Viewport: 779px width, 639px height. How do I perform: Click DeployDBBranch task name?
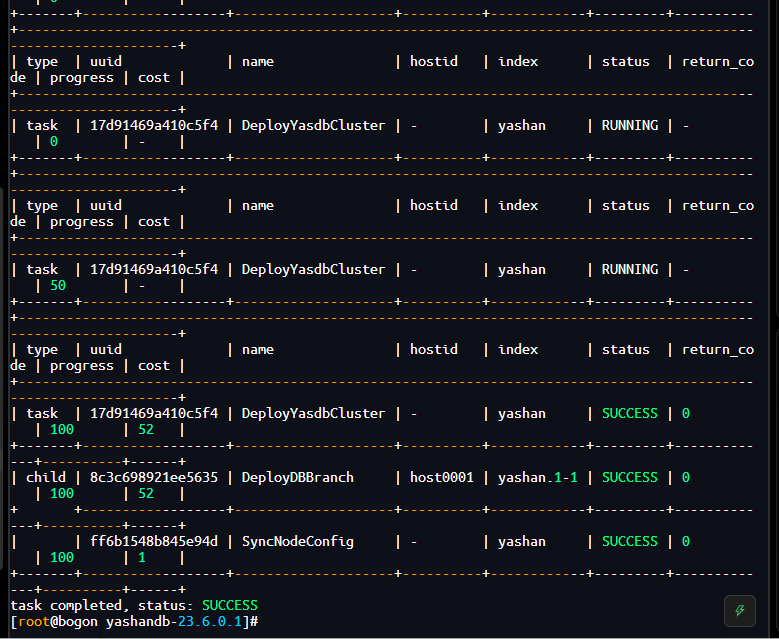298,478
